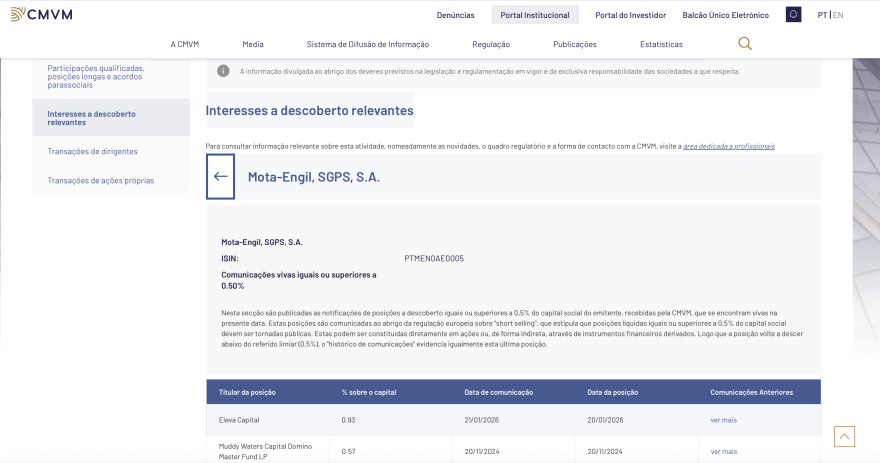Open the CMVM logo homepage
This screenshot has width=880, height=463.
(x=42, y=15)
